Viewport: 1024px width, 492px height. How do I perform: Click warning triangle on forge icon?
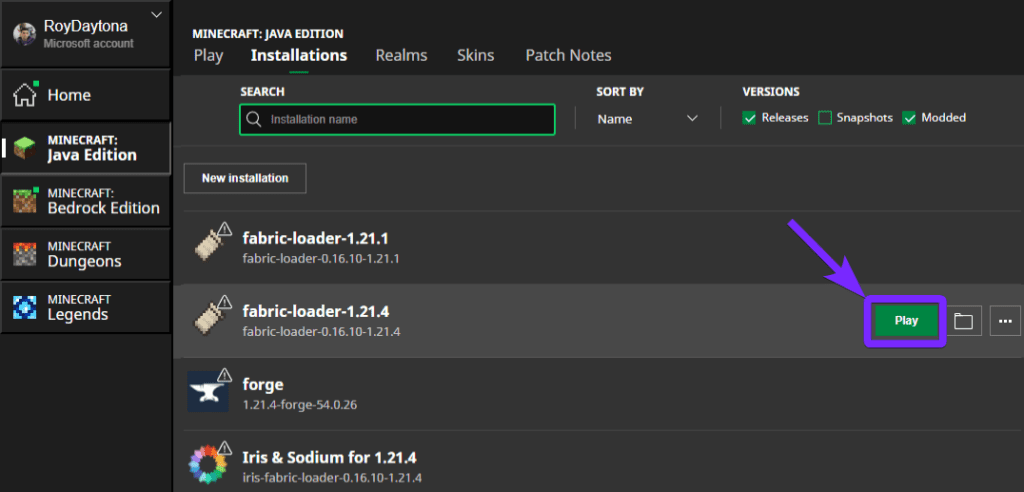pyautogui.click(x=225, y=375)
